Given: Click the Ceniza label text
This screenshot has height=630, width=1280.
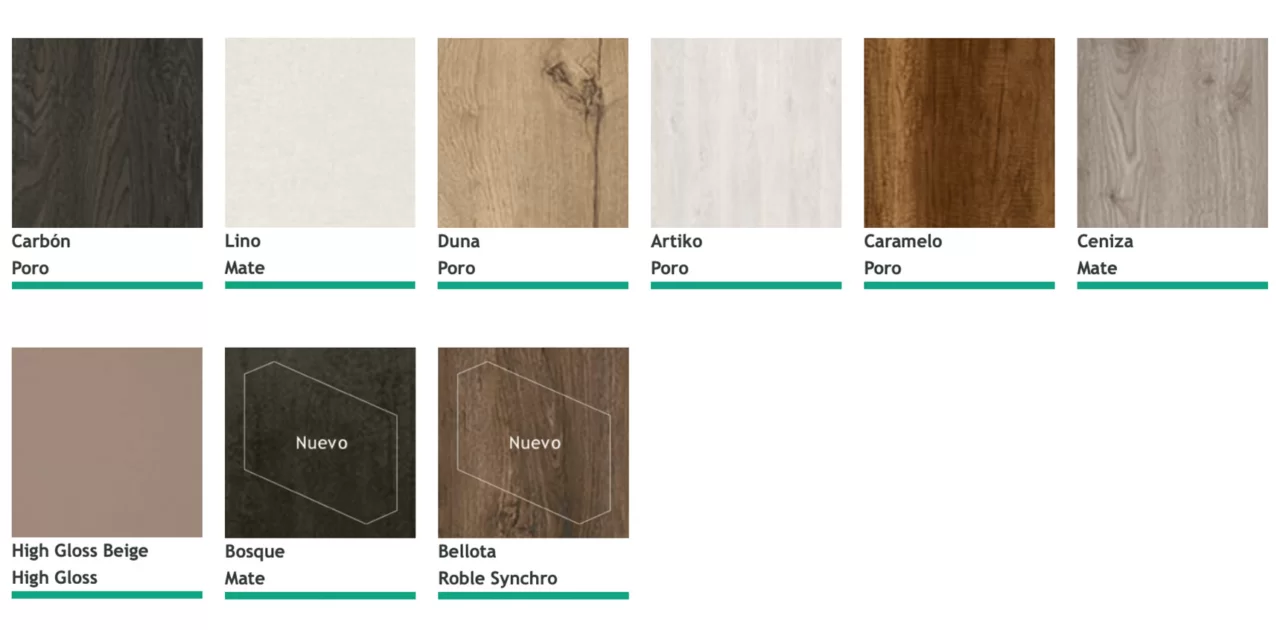Looking at the screenshot, I should tap(1105, 241).
